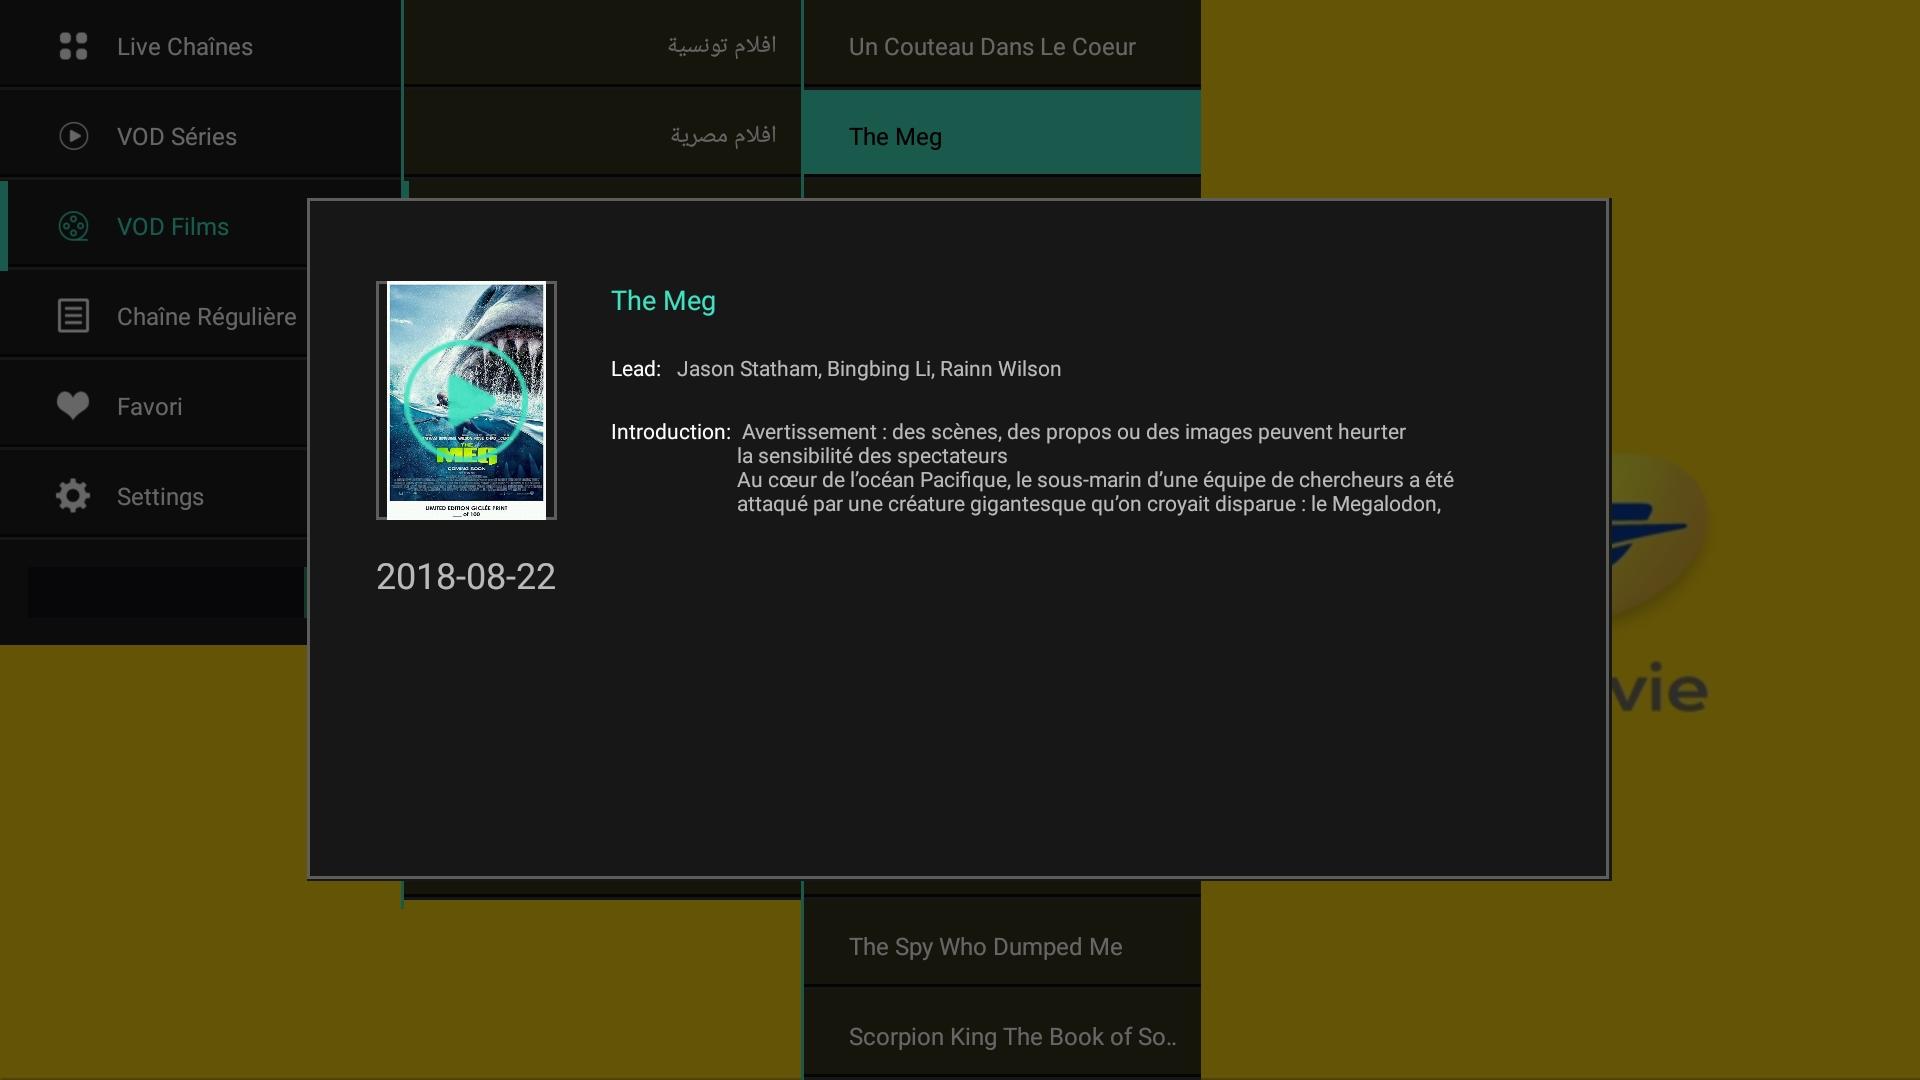This screenshot has width=1920, height=1080.
Task: Click the release date 2018-08-22
Action: 466,577
